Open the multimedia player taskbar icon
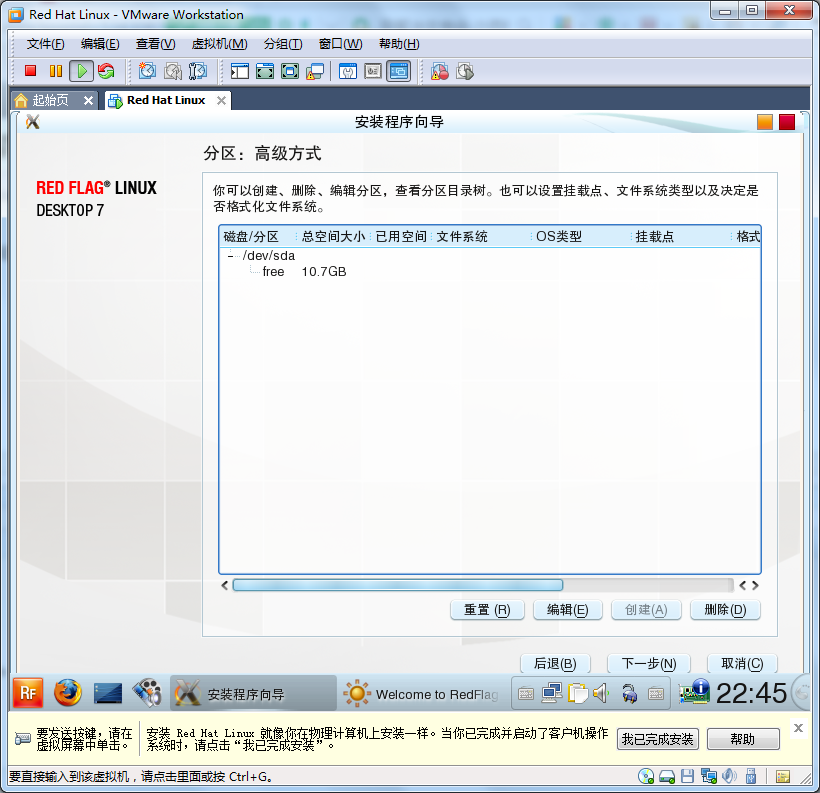Viewport: 820px width, 793px height. [147, 693]
